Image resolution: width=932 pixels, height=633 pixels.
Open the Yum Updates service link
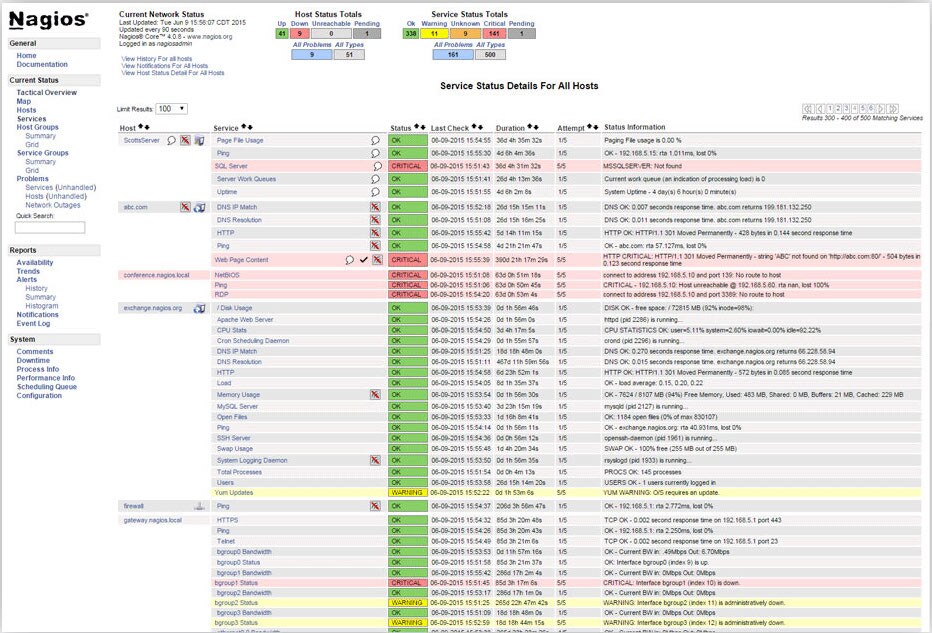[234, 493]
